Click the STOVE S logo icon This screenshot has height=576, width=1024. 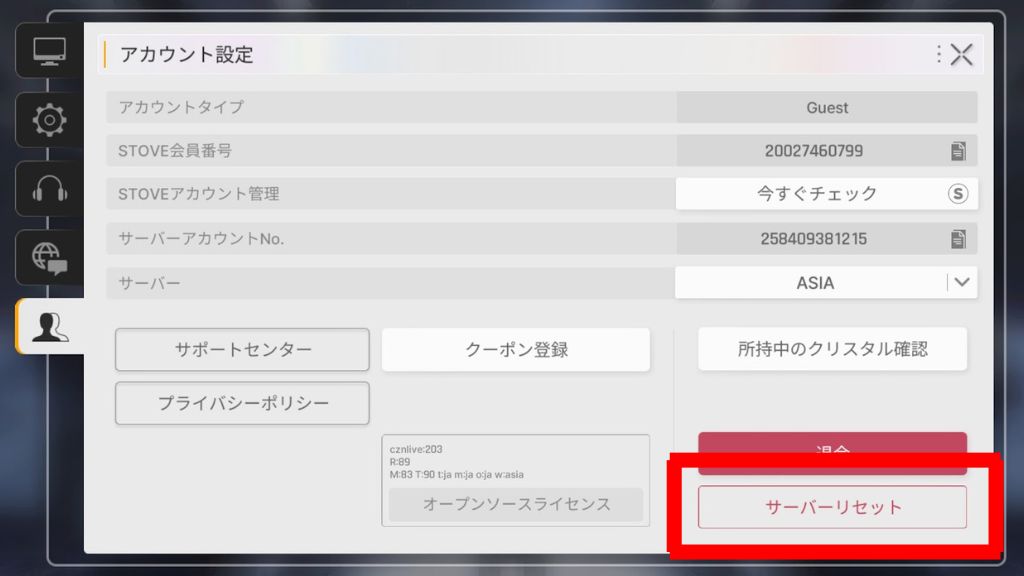(958, 194)
